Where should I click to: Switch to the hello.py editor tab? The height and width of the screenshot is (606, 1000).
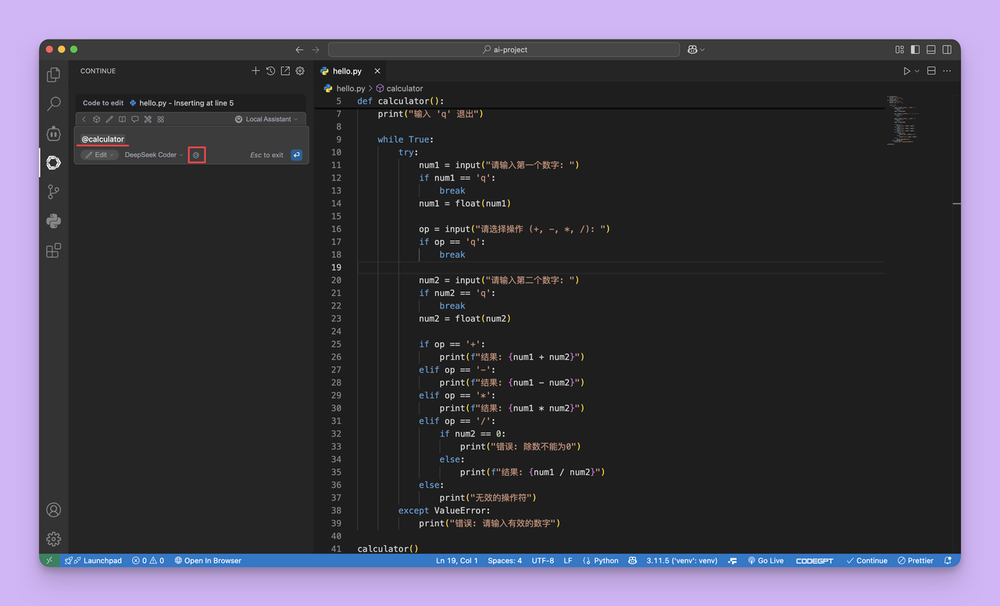[x=347, y=71]
